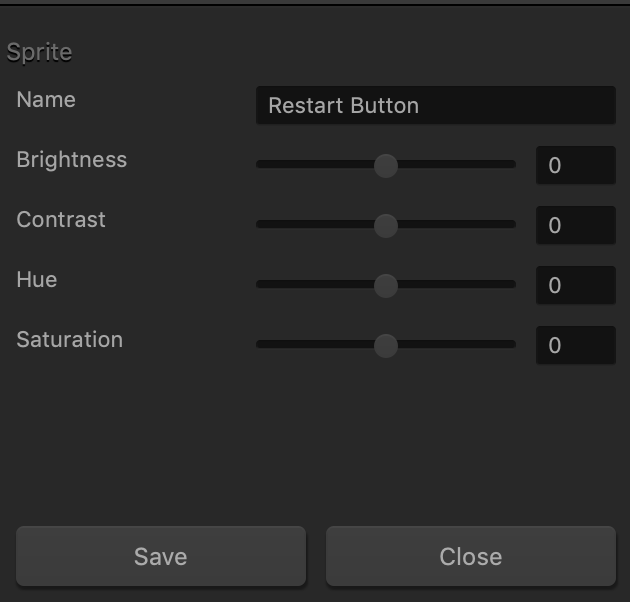Click the Save button
The image size is (630, 602).
click(161, 556)
